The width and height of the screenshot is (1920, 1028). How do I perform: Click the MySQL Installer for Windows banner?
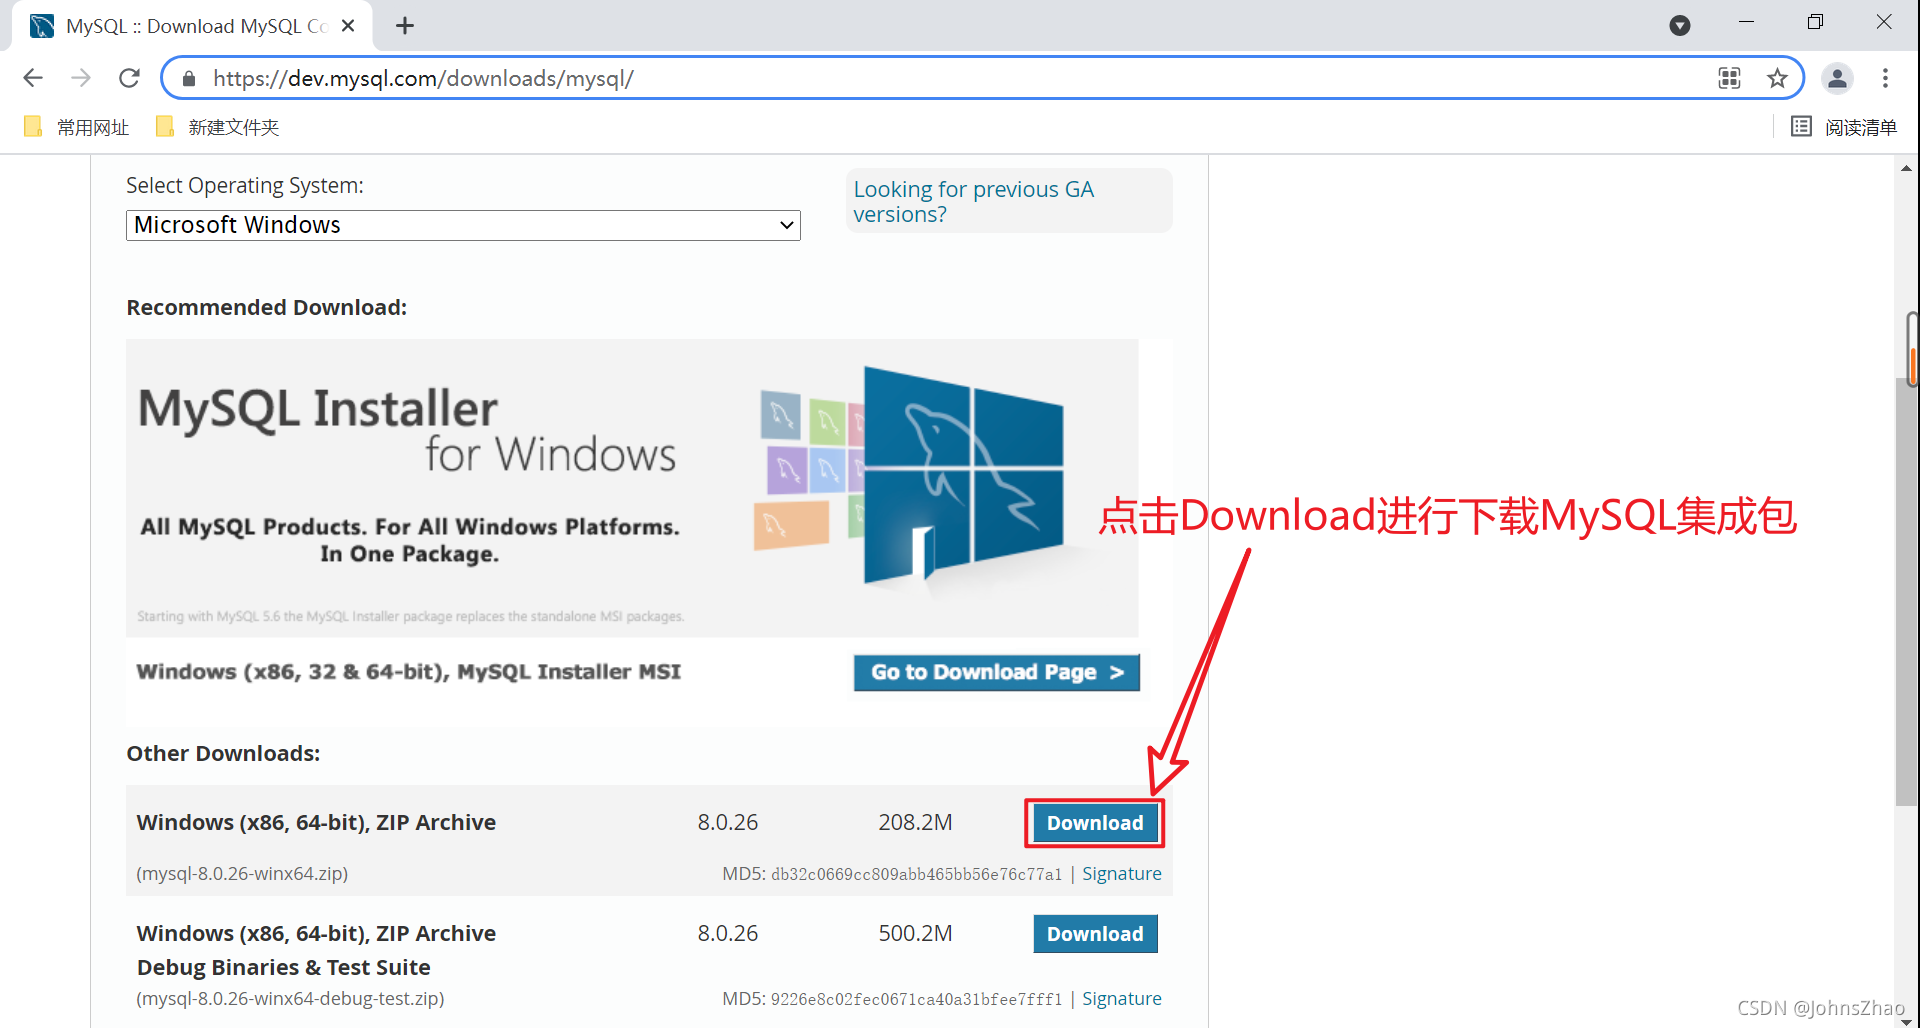(632, 488)
